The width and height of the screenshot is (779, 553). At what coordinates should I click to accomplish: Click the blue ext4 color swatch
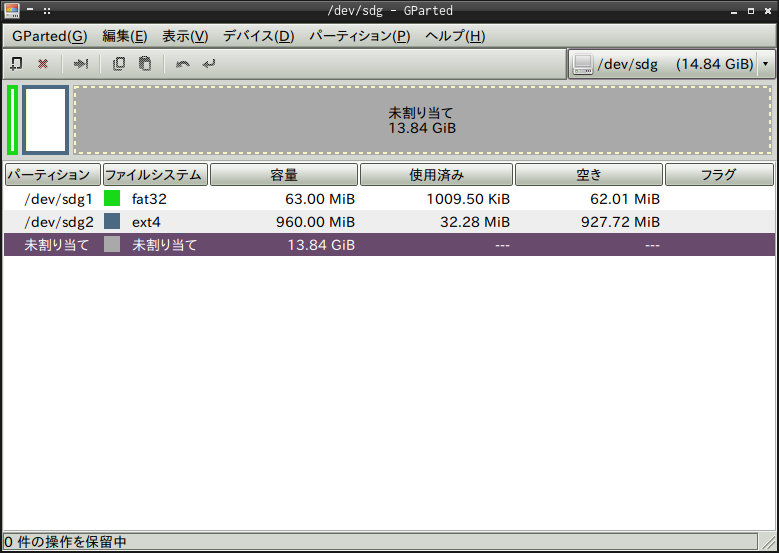click(x=112, y=221)
